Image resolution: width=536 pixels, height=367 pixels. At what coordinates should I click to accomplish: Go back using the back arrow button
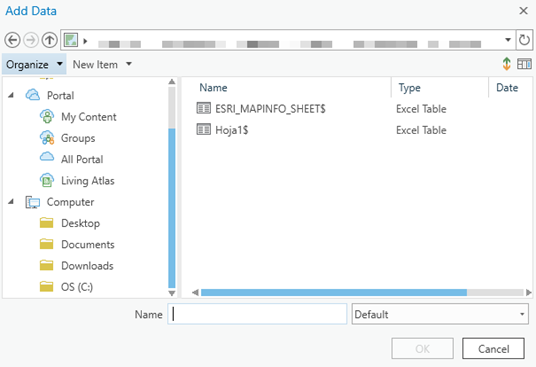[13, 40]
